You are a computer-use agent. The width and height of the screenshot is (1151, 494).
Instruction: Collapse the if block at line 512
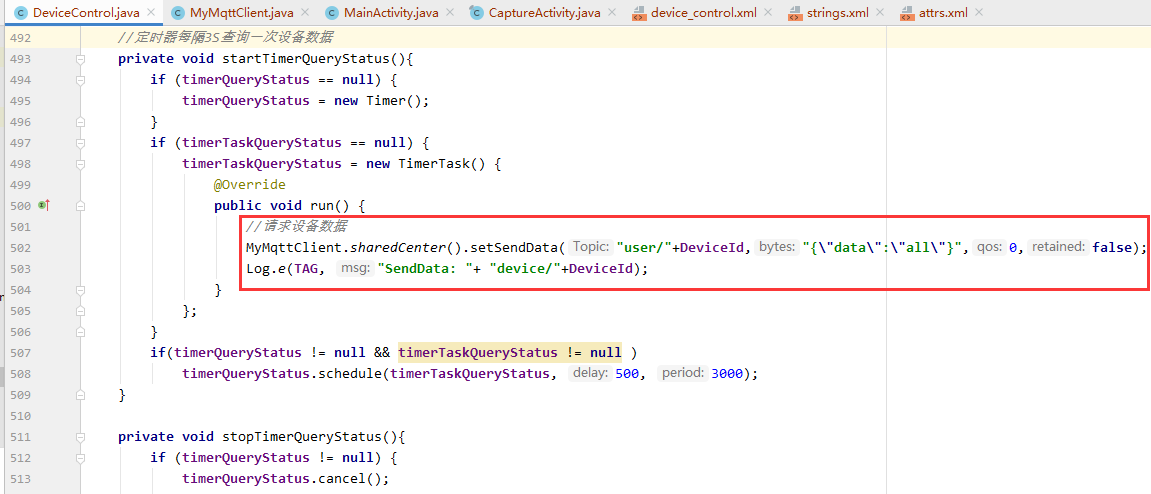click(80, 458)
